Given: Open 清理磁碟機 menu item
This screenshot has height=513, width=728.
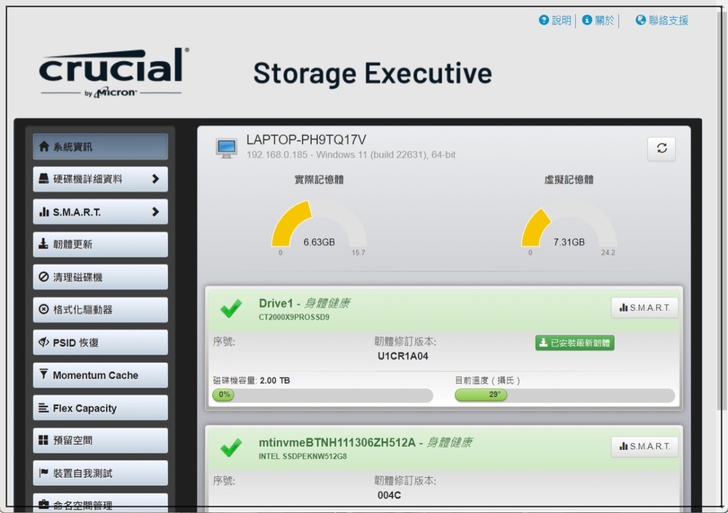Looking at the screenshot, I should tap(100, 277).
